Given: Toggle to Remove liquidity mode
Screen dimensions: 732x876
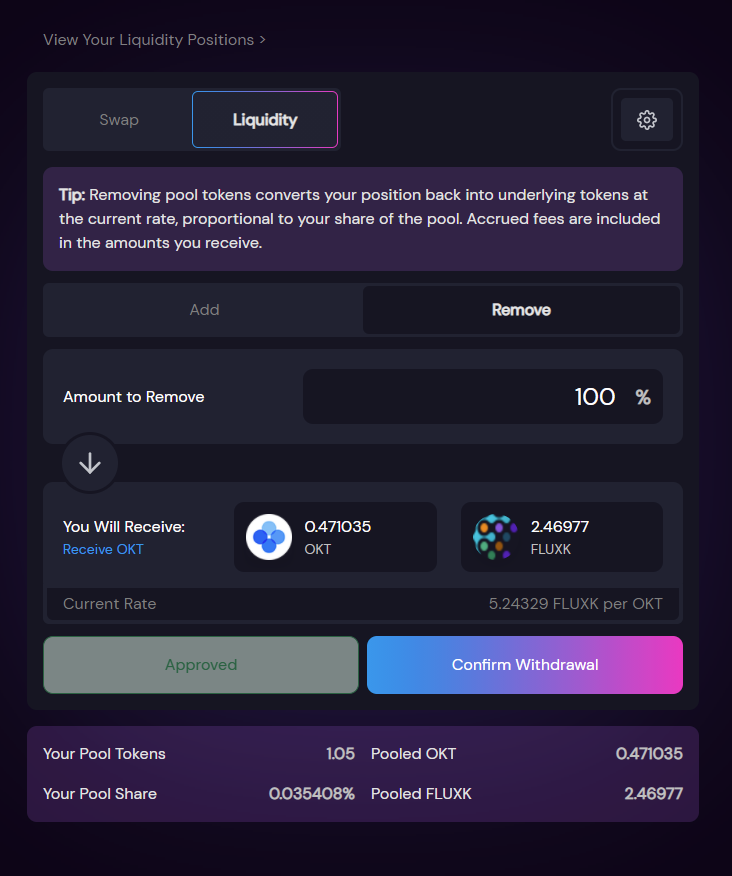Looking at the screenshot, I should (521, 310).
